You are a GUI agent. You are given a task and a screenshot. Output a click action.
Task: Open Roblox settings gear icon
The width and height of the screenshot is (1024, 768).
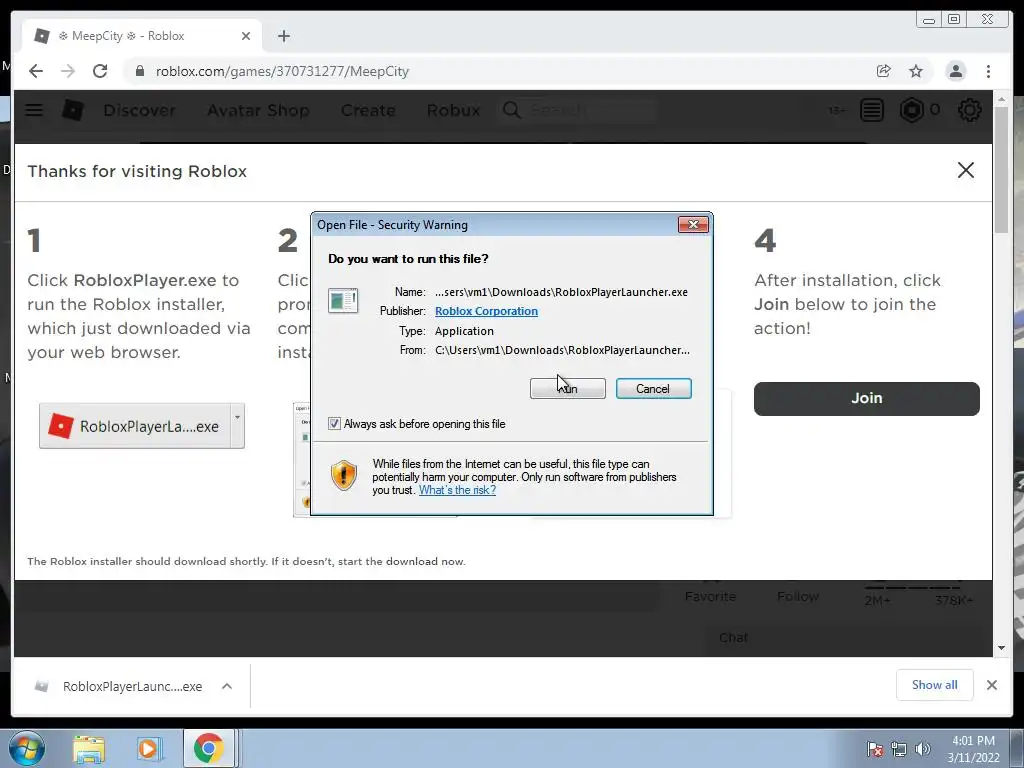tap(970, 110)
